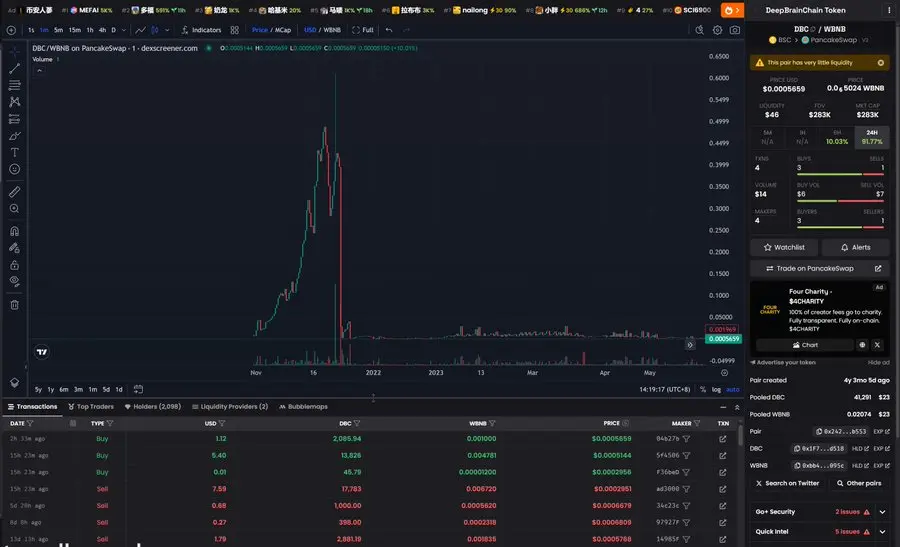Add symbol to compare with plus icon

pyautogui.click(x=11, y=30)
